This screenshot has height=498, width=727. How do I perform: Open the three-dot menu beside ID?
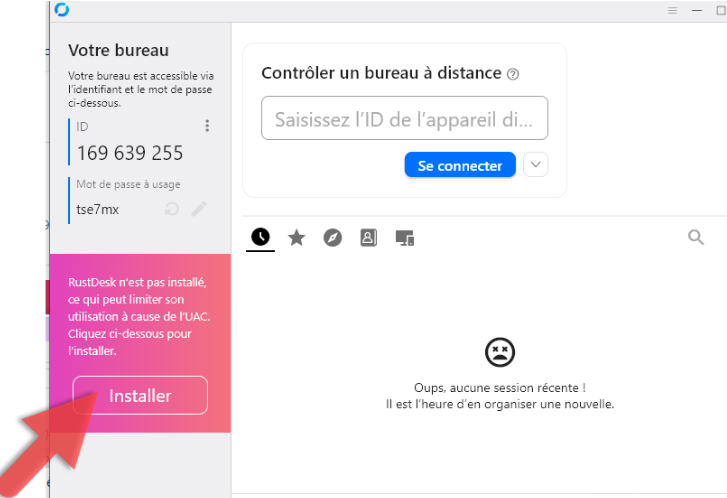207,126
